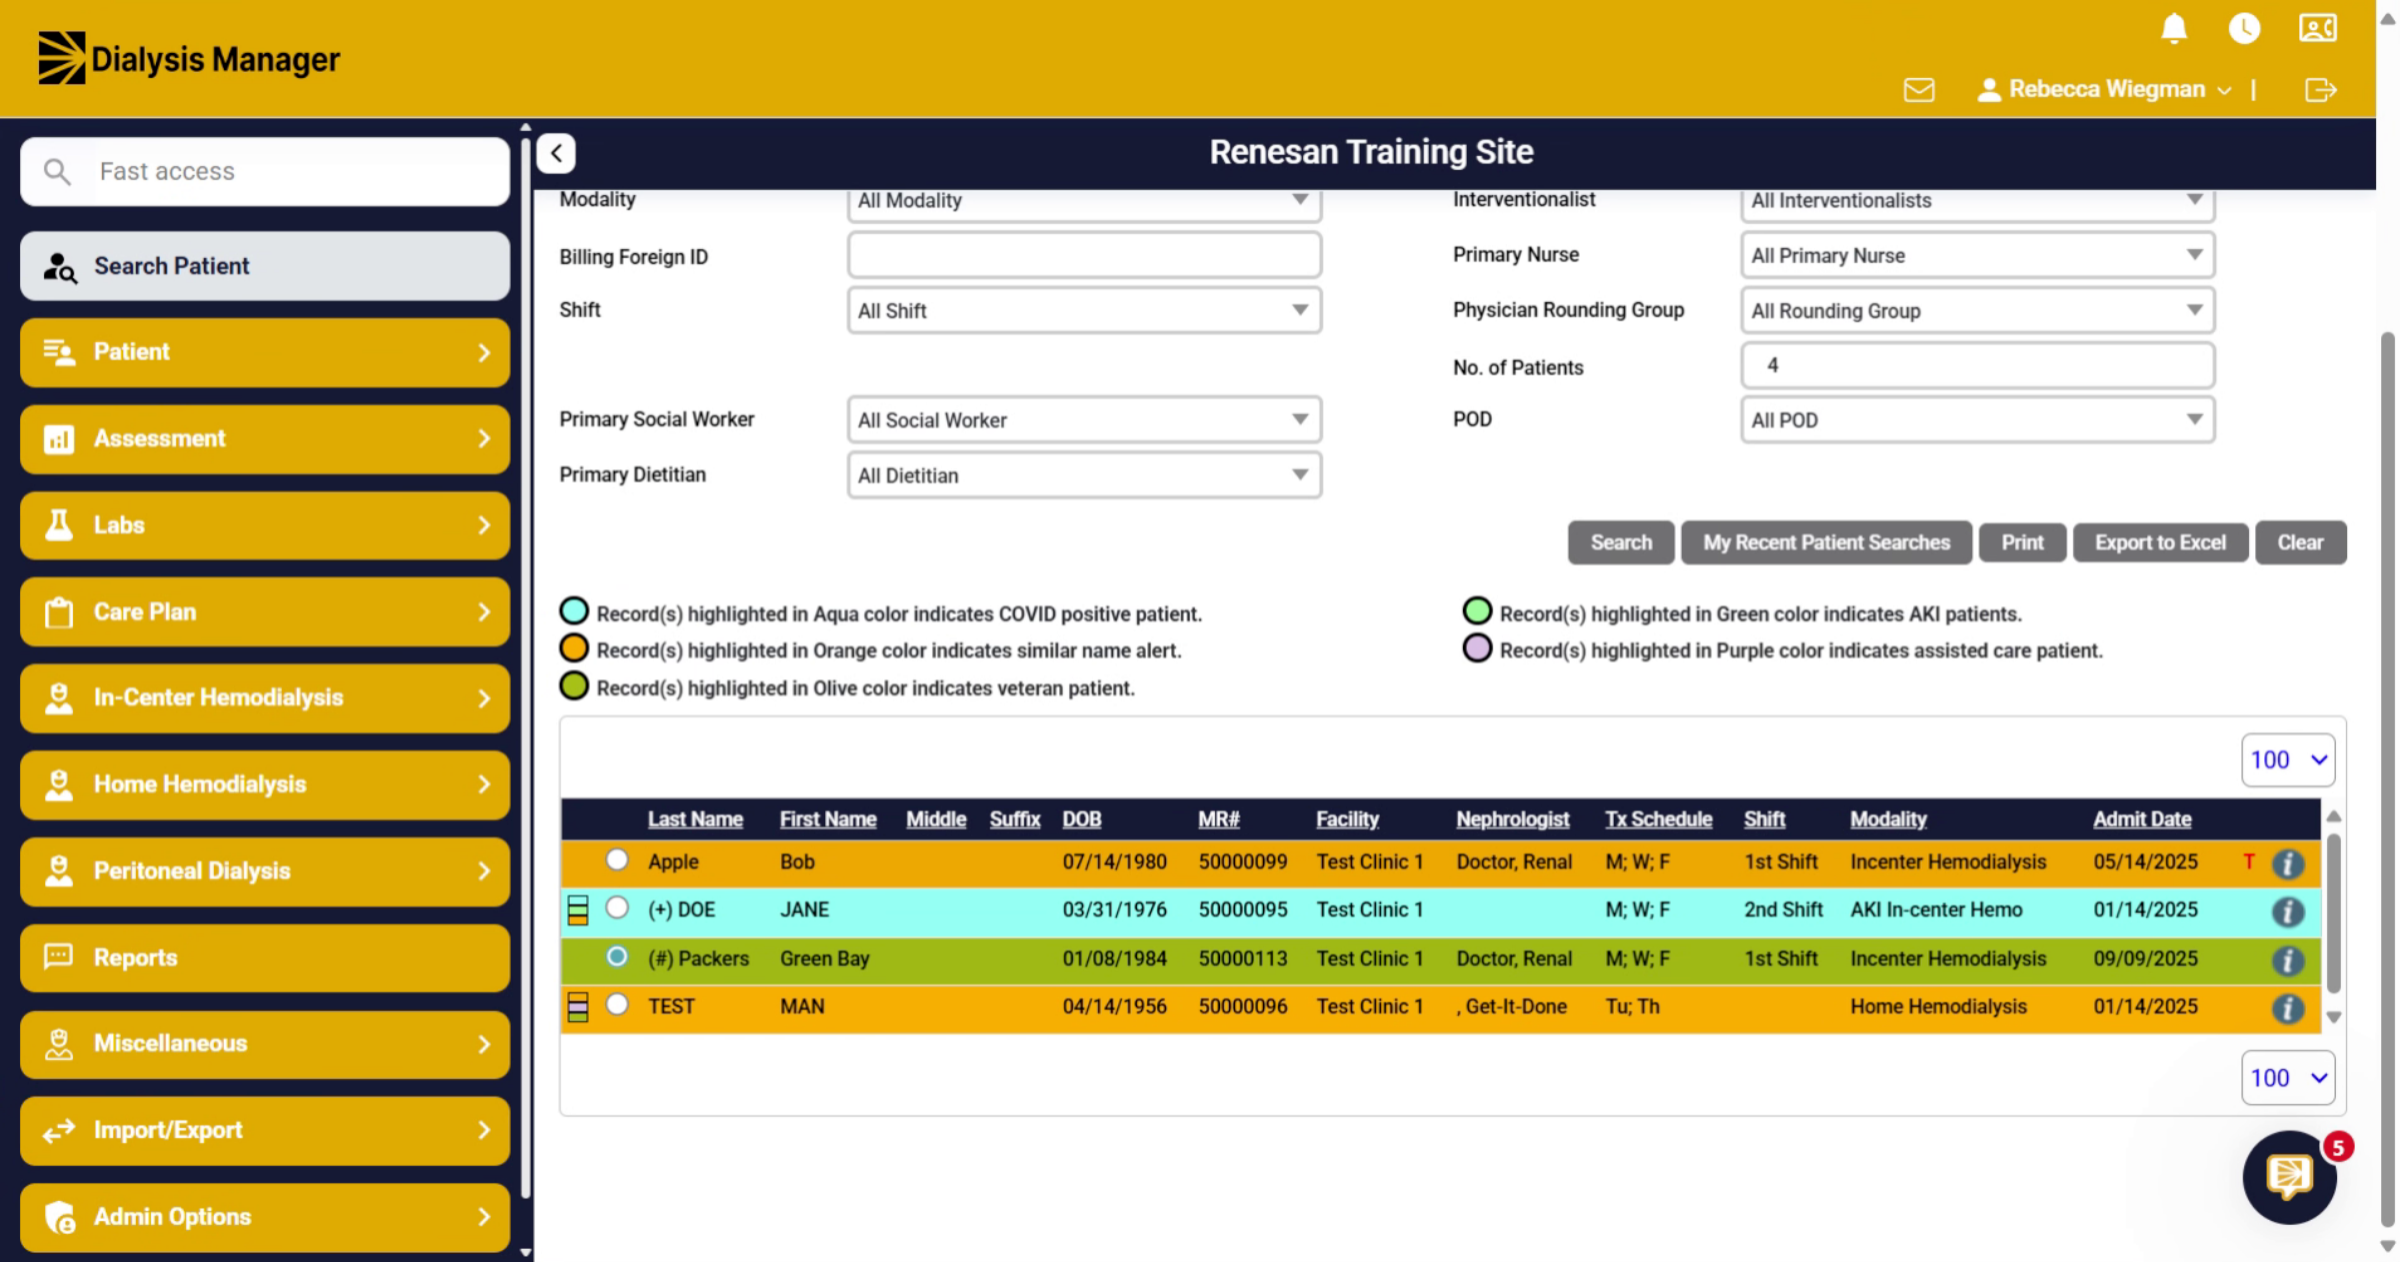Screen dimensions: 2400x1262
Task: Sort by the Last Name column header
Action: point(695,820)
